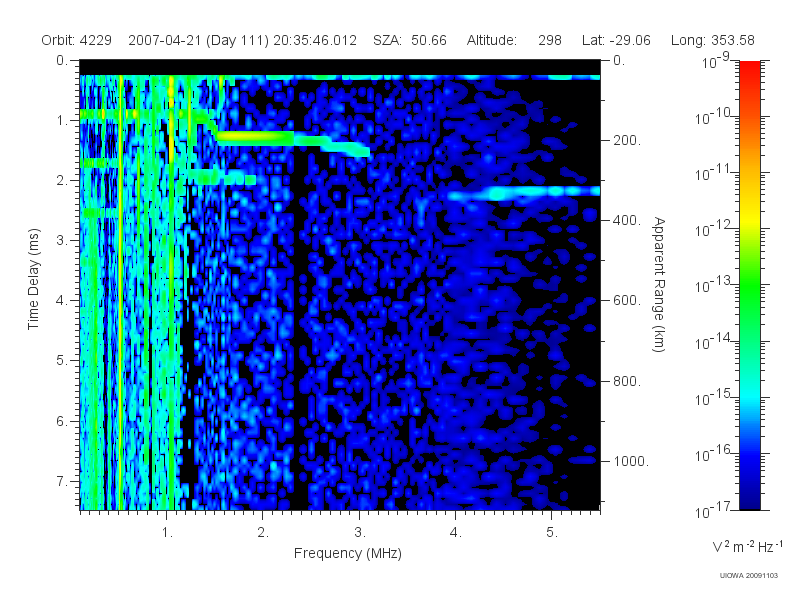Viewport: 800px width, 600px height.
Task: Click the 'Orbit: 4229' header text
Action: [77, 40]
